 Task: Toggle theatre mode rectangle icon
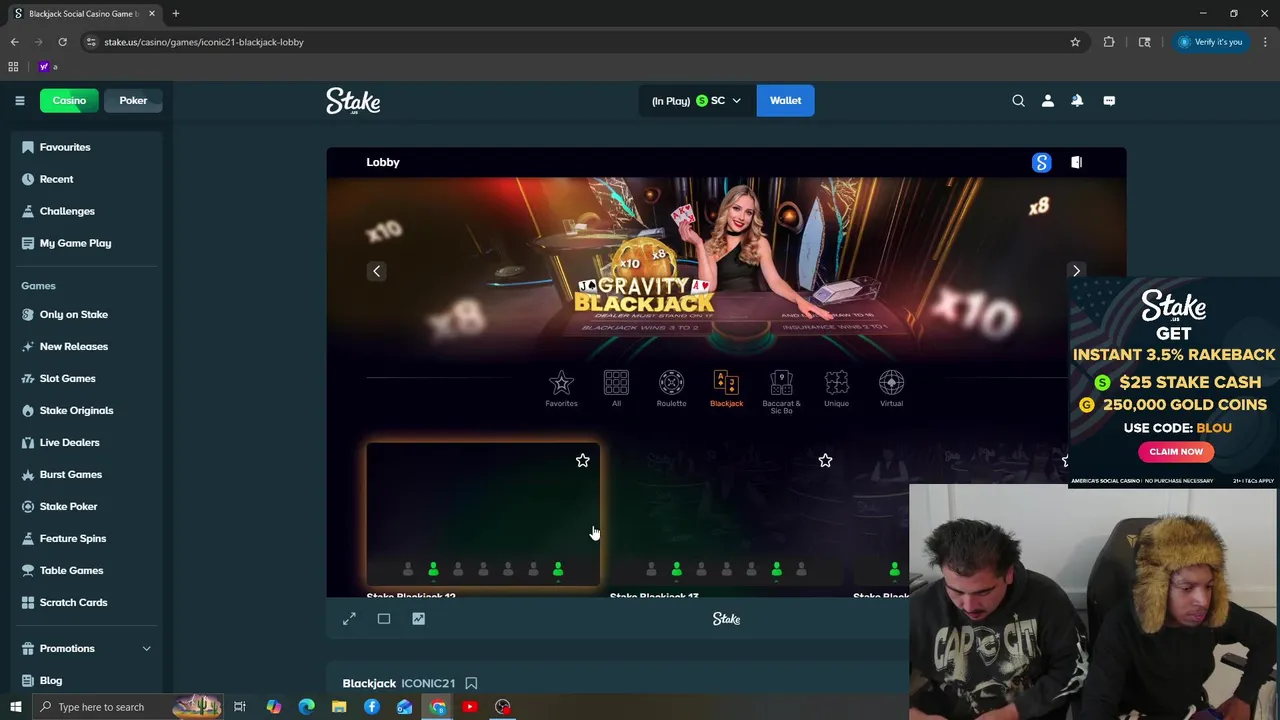(x=384, y=619)
